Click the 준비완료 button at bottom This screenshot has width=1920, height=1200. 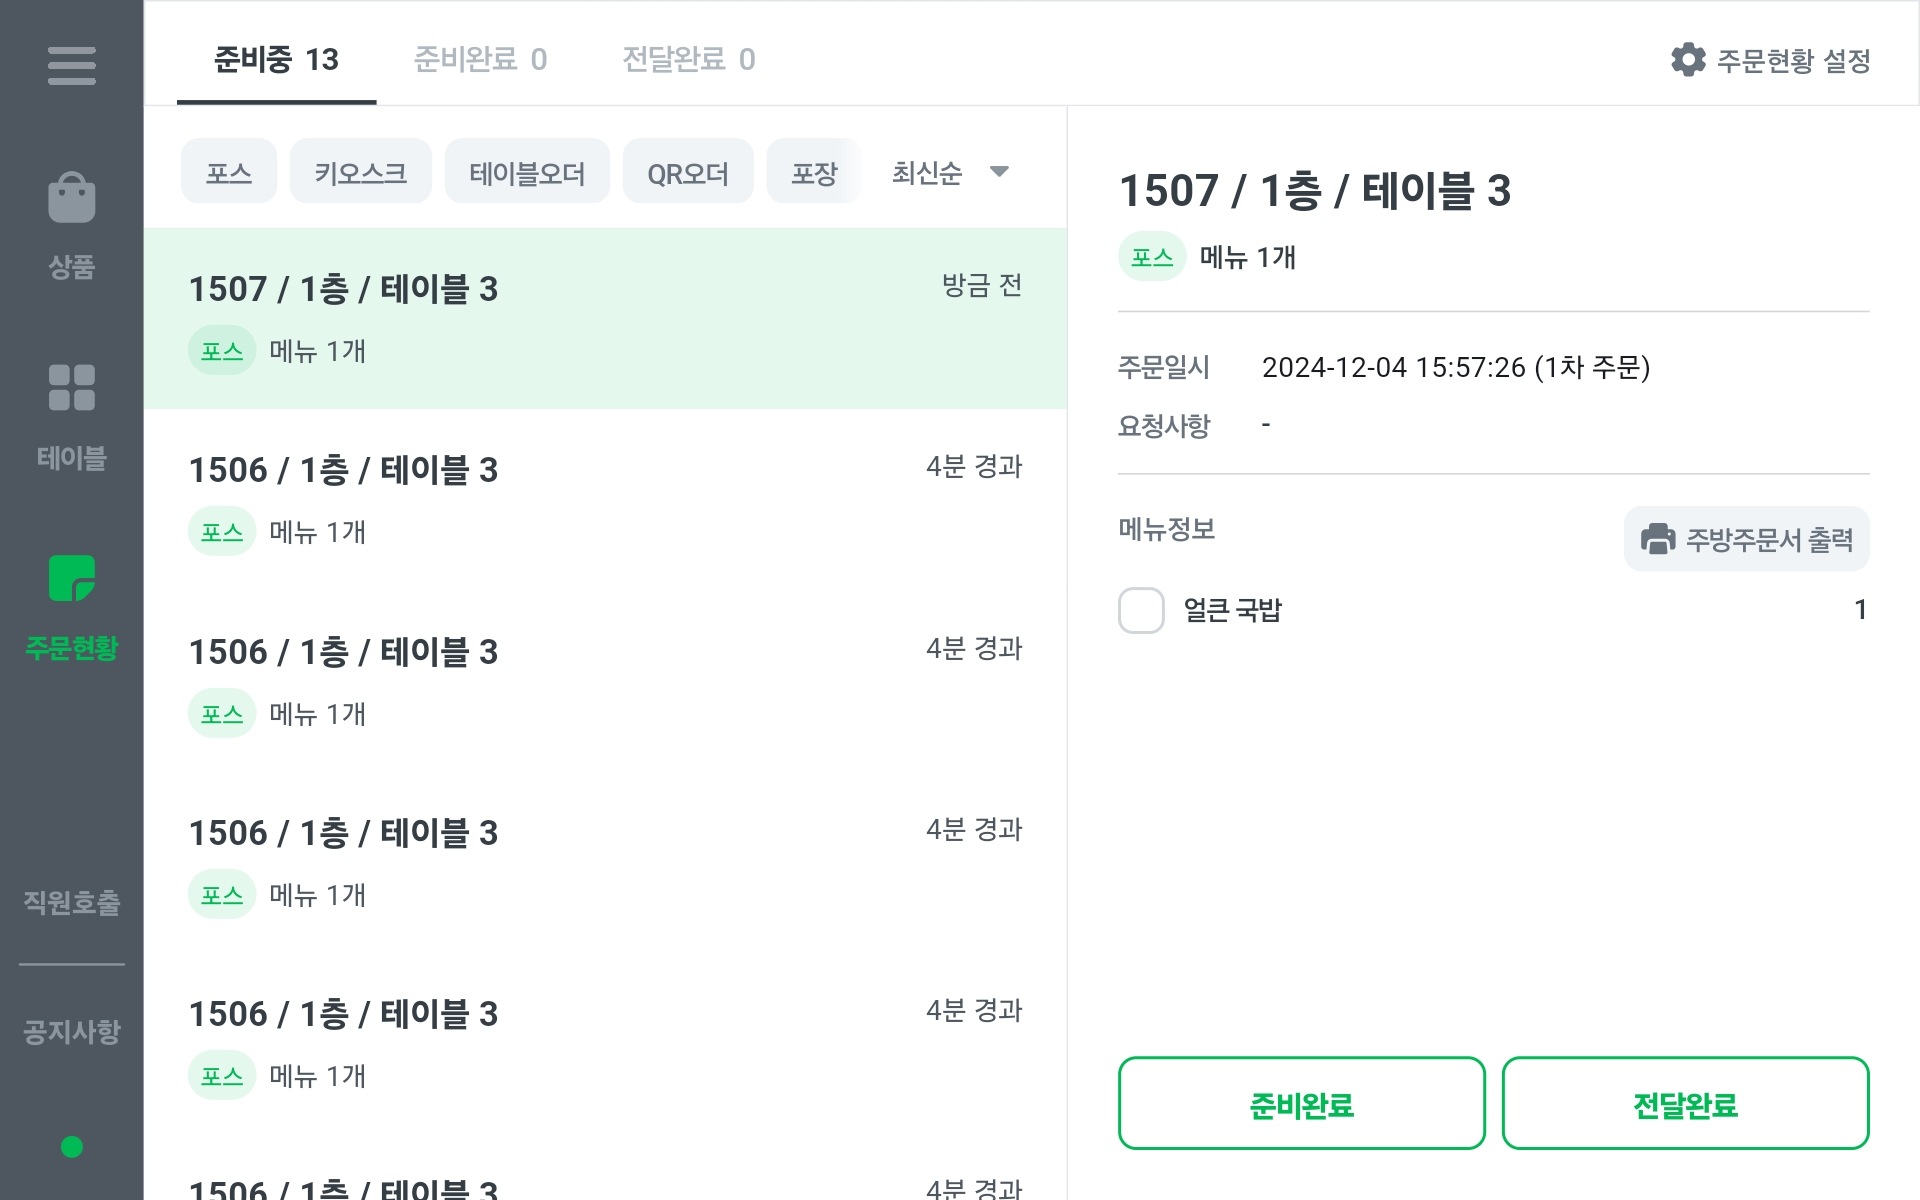point(1301,1103)
